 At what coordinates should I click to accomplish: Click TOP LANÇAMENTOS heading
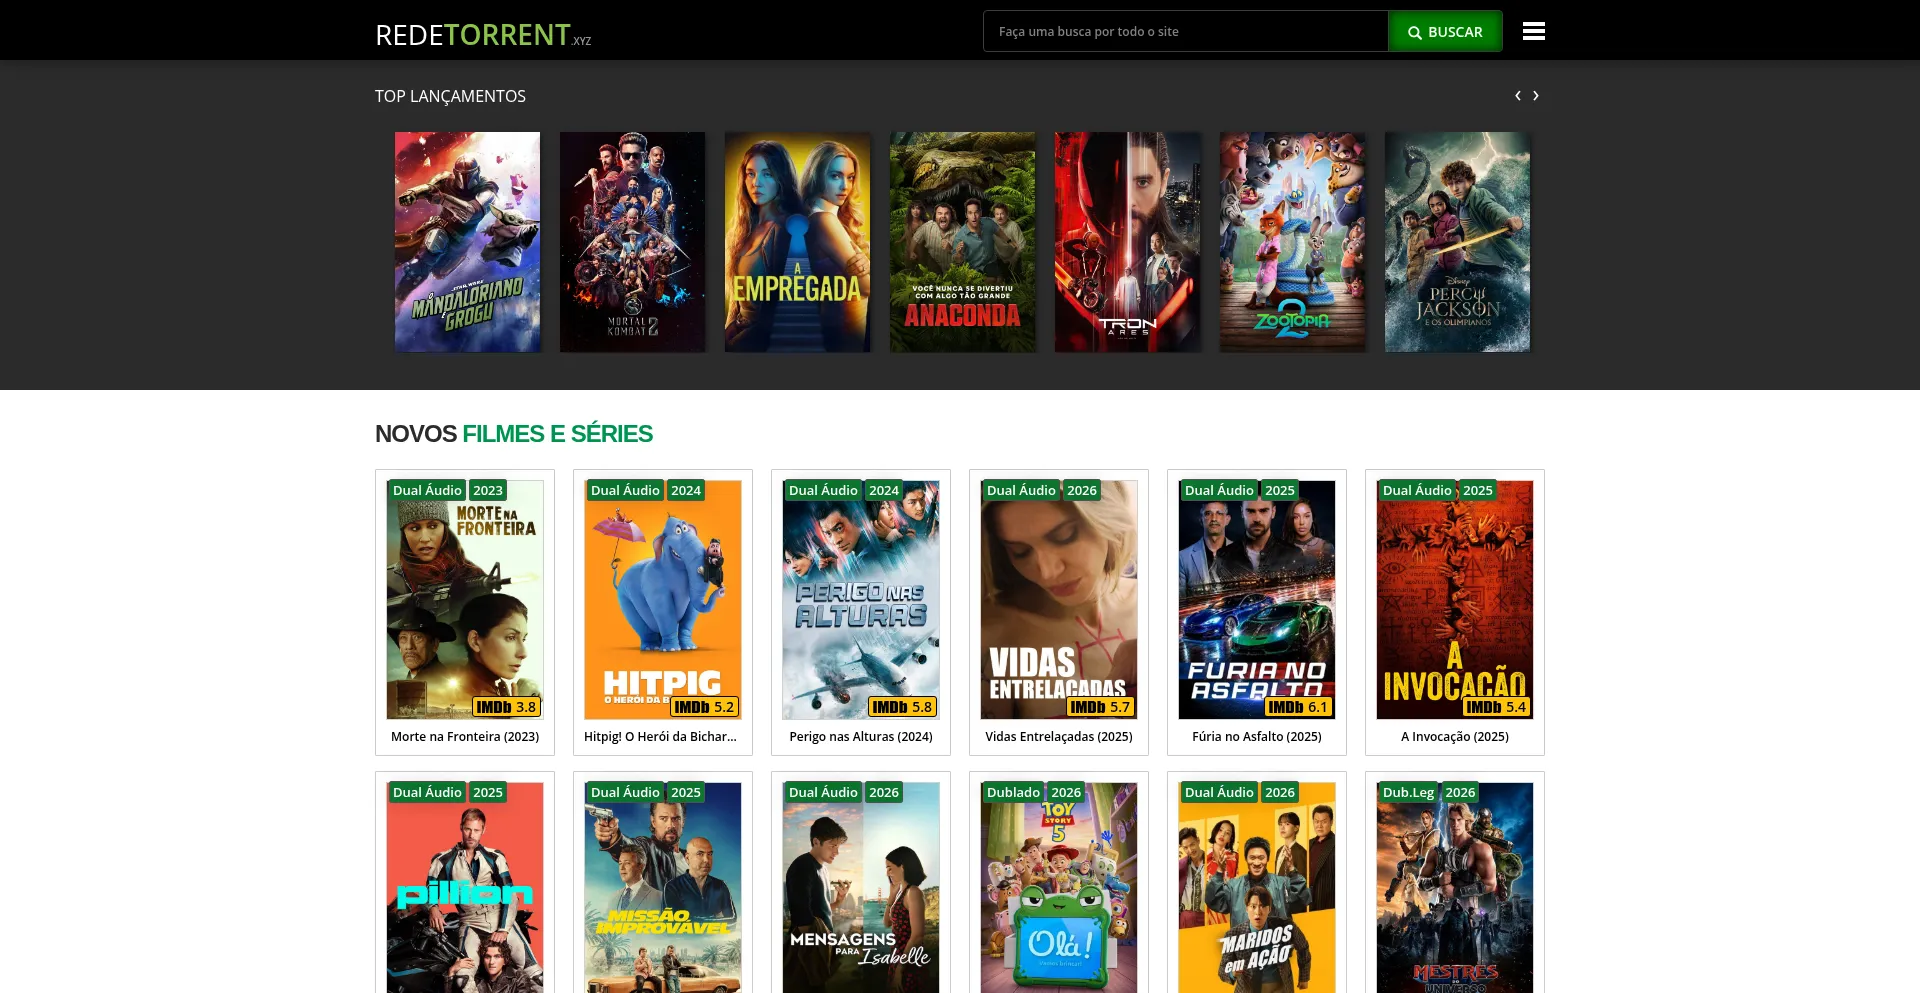pos(450,96)
